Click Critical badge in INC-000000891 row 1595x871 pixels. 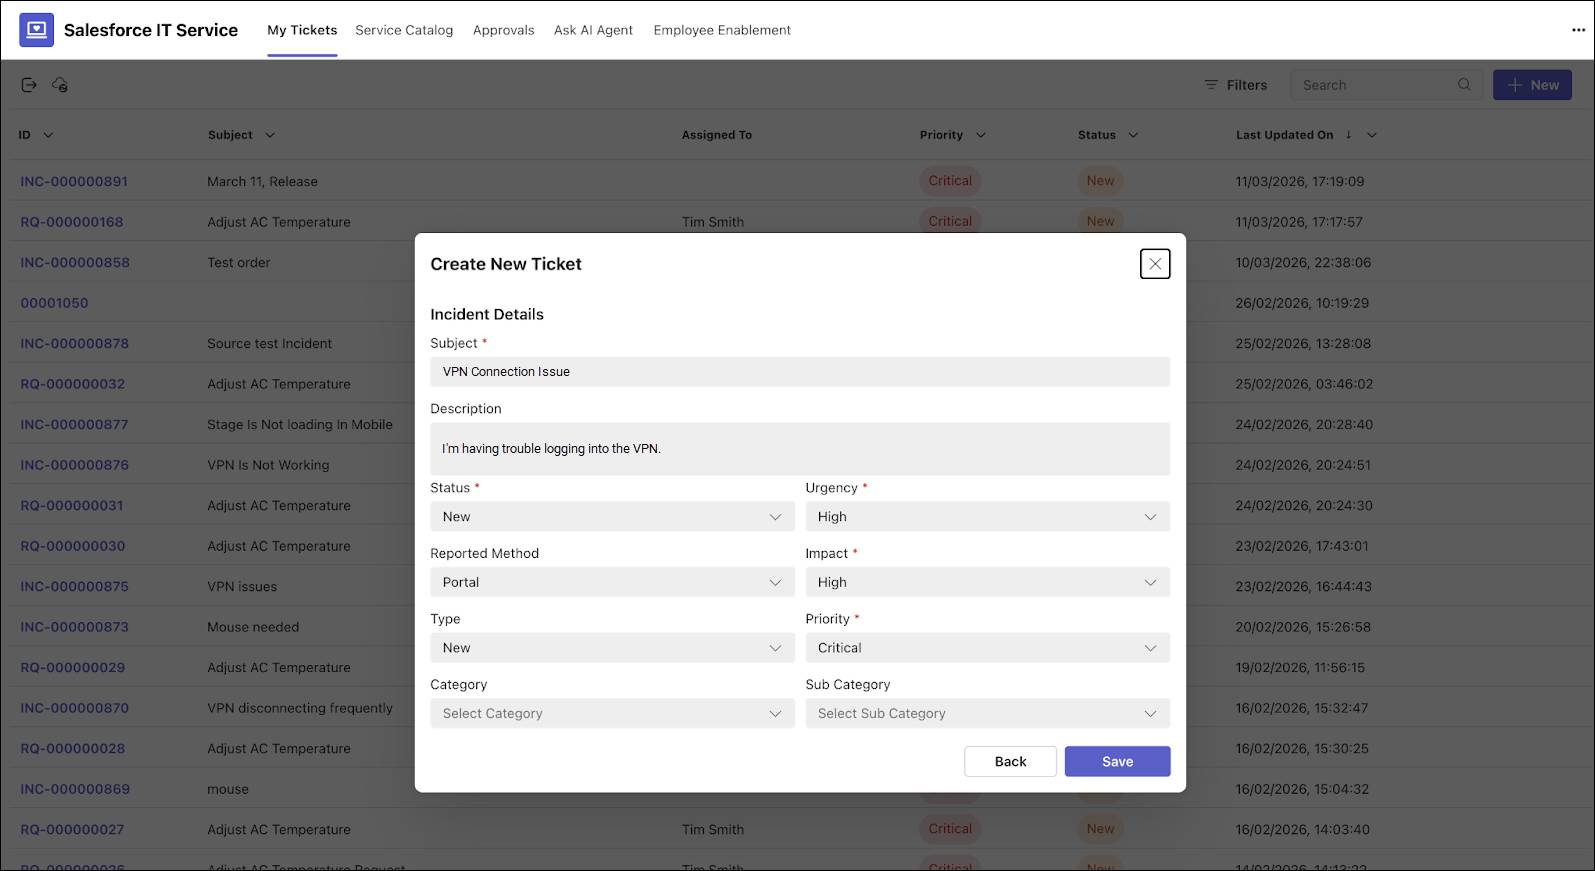949,181
